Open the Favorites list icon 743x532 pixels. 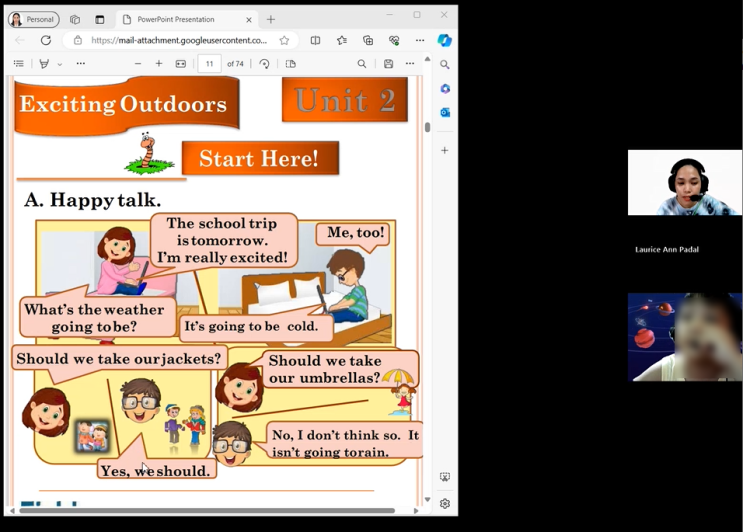342,40
